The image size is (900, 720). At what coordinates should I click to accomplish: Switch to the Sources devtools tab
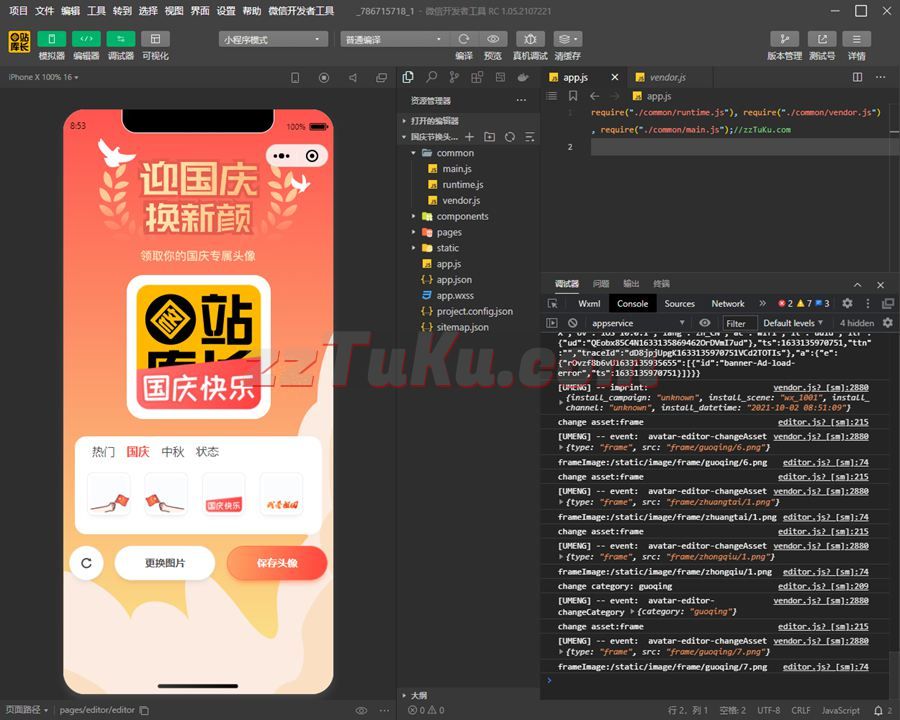tap(680, 304)
